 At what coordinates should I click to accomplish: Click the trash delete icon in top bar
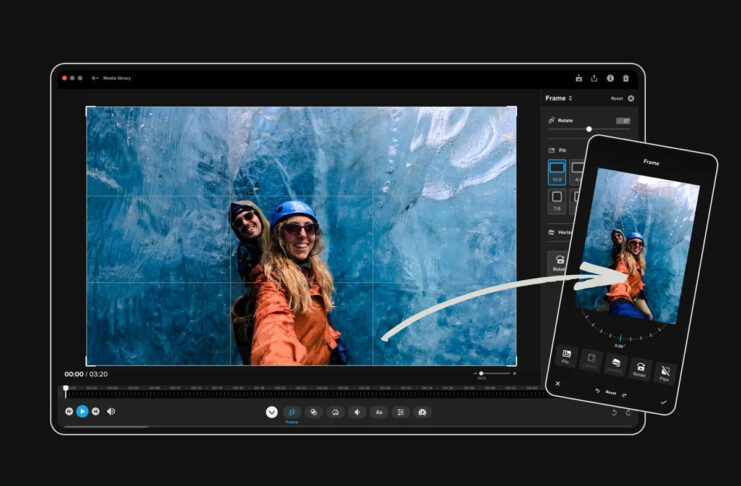point(626,78)
